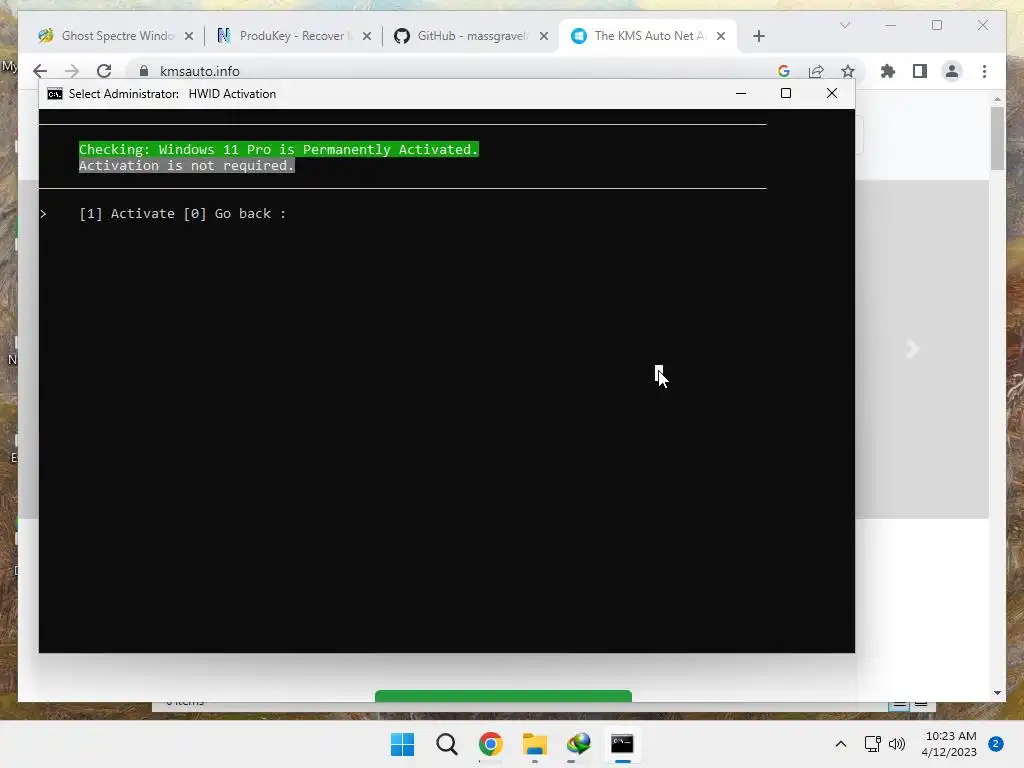The image size is (1024, 768).
Task: Open Chrome three-dot menu
Action: coord(984,71)
